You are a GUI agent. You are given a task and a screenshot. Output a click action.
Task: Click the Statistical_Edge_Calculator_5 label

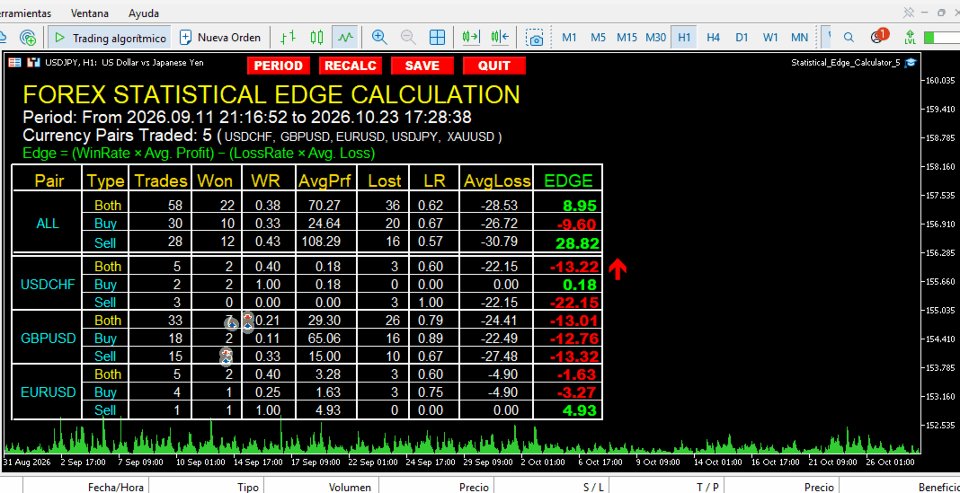(846, 62)
